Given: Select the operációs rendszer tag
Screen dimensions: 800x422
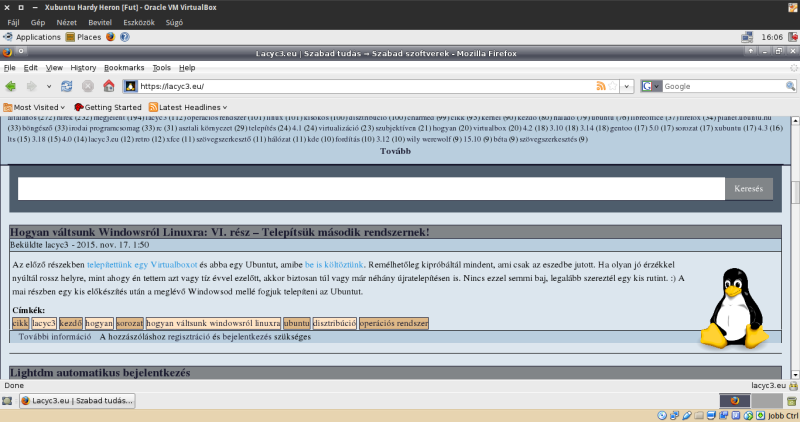Looking at the screenshot, I should coord(394,323).
